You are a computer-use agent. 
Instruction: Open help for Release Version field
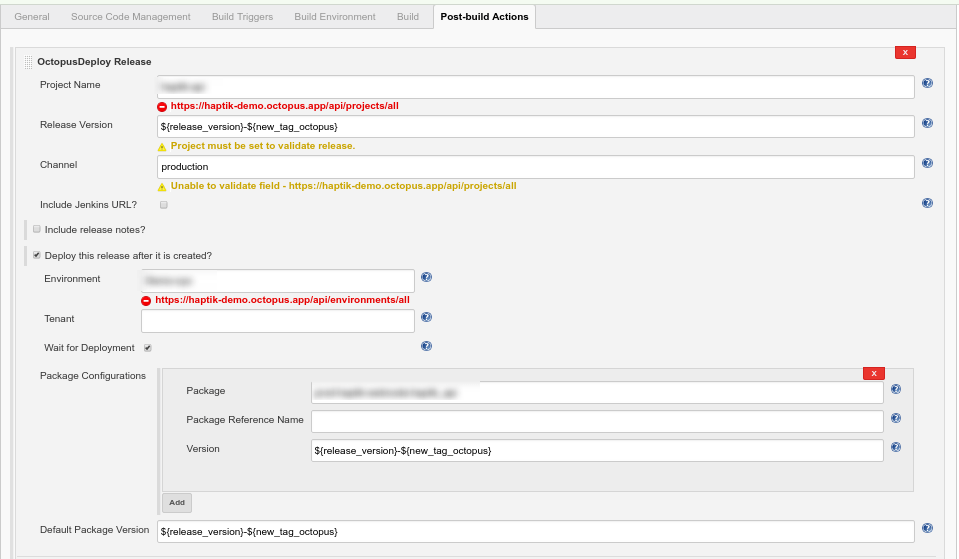coord(927,124)
